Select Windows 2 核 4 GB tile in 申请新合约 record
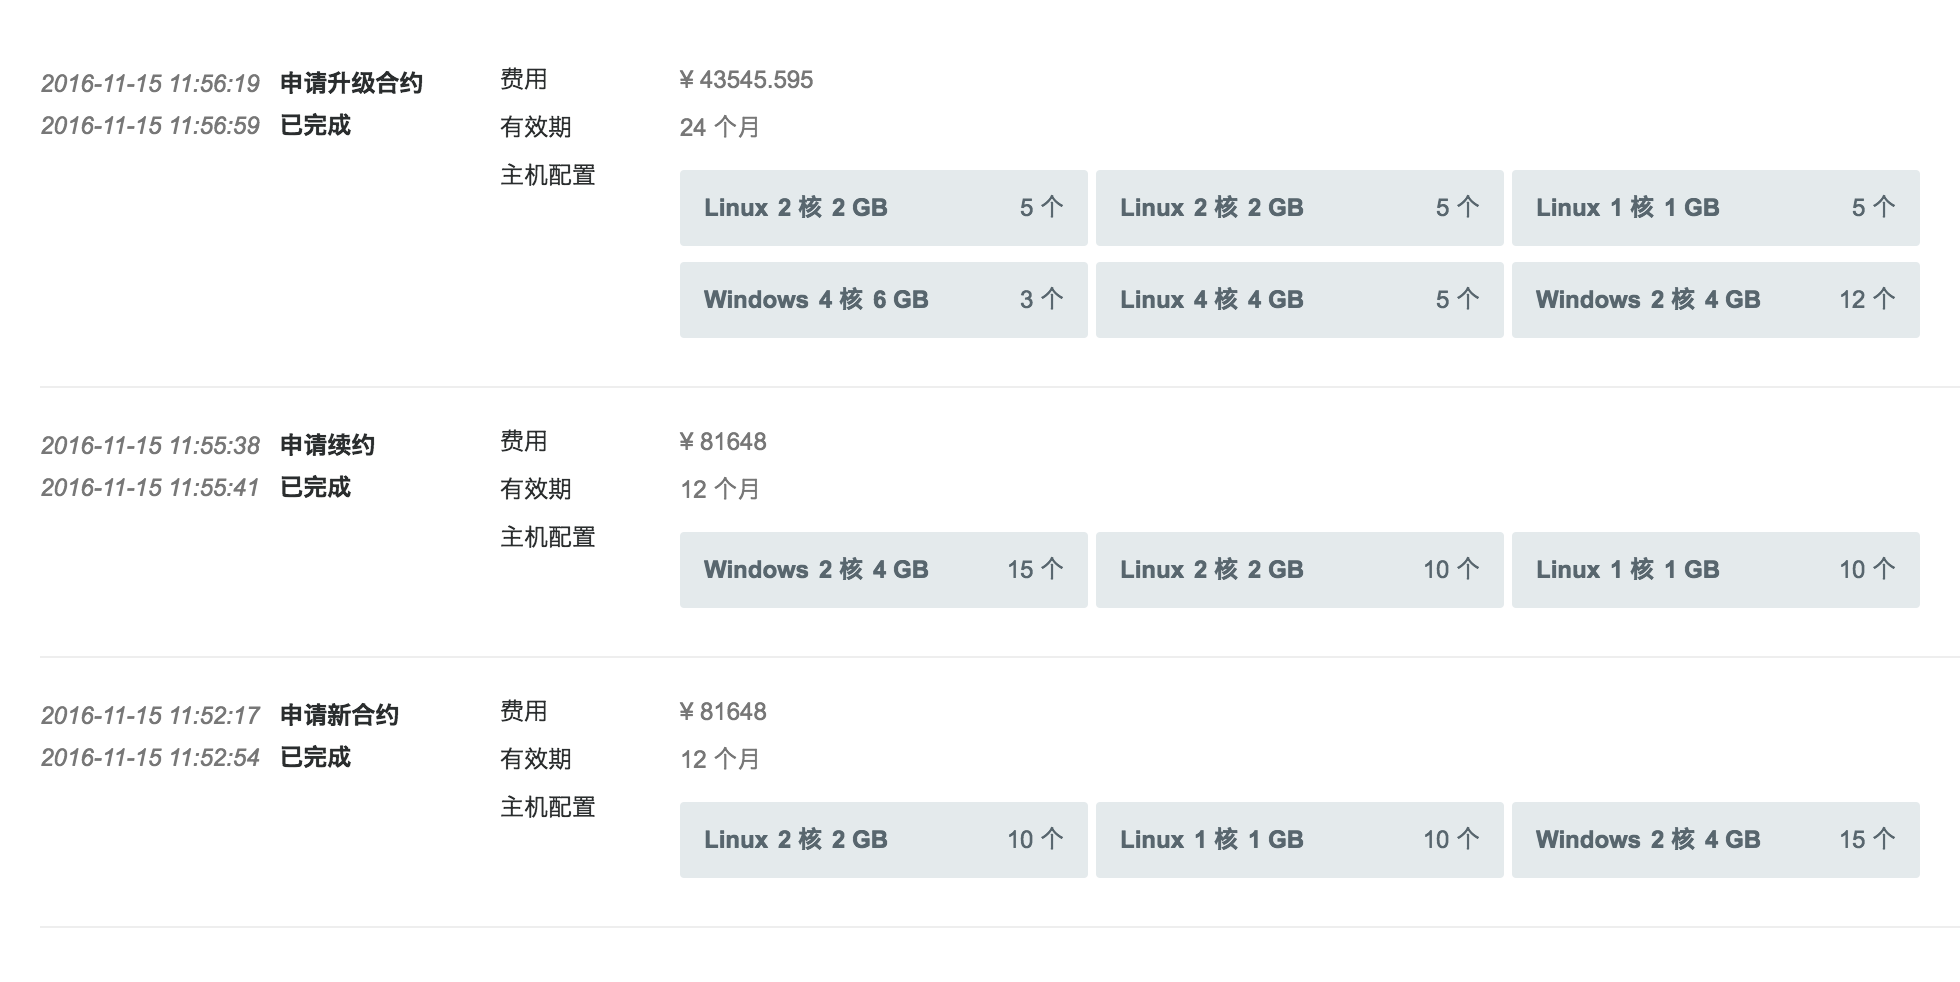 (1715, 840)
